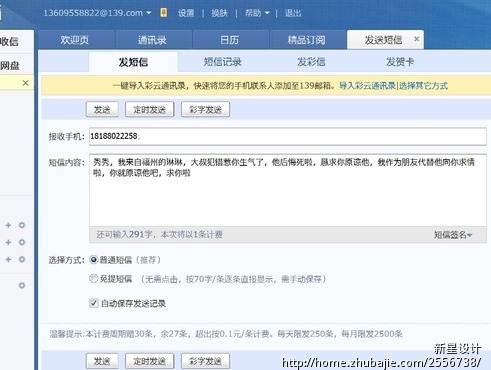
Task: Open the 发贺卡 sub-tab
Action: 400,62
